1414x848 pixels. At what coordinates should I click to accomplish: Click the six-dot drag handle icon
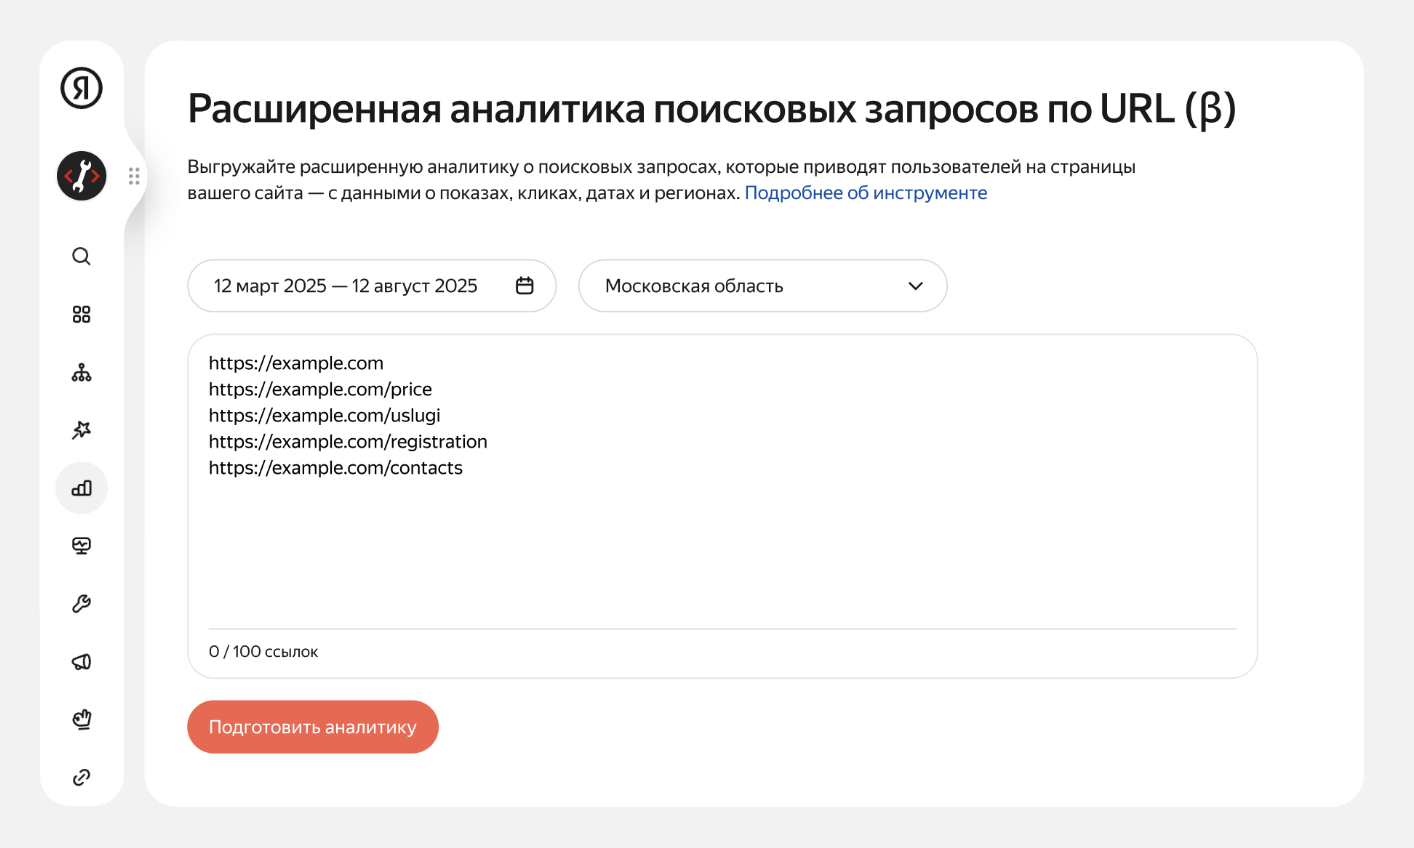[134, 177]
